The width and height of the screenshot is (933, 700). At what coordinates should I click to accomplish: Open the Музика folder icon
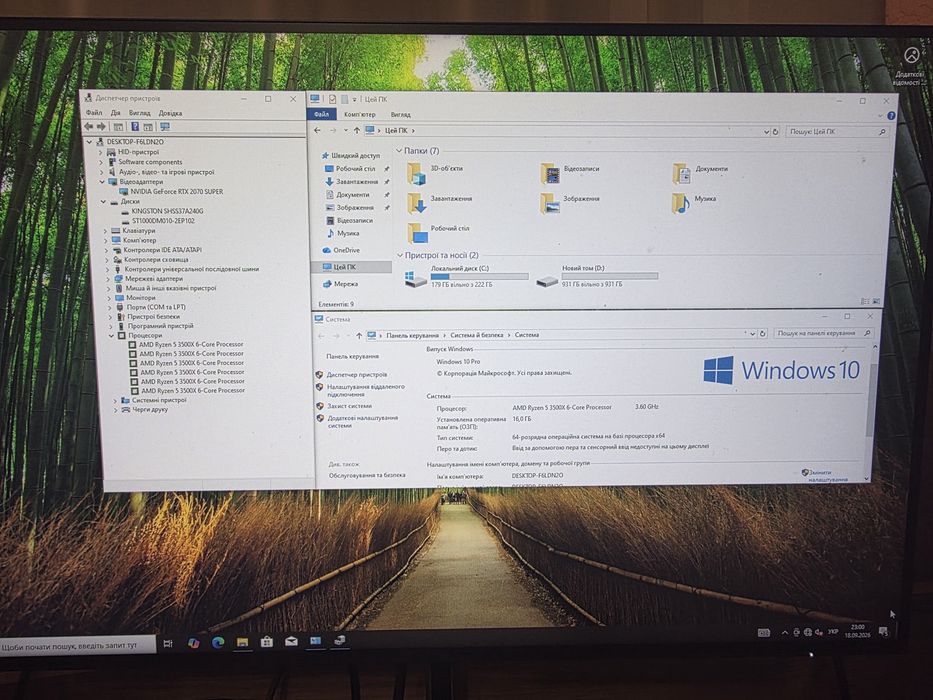(681, 204)
